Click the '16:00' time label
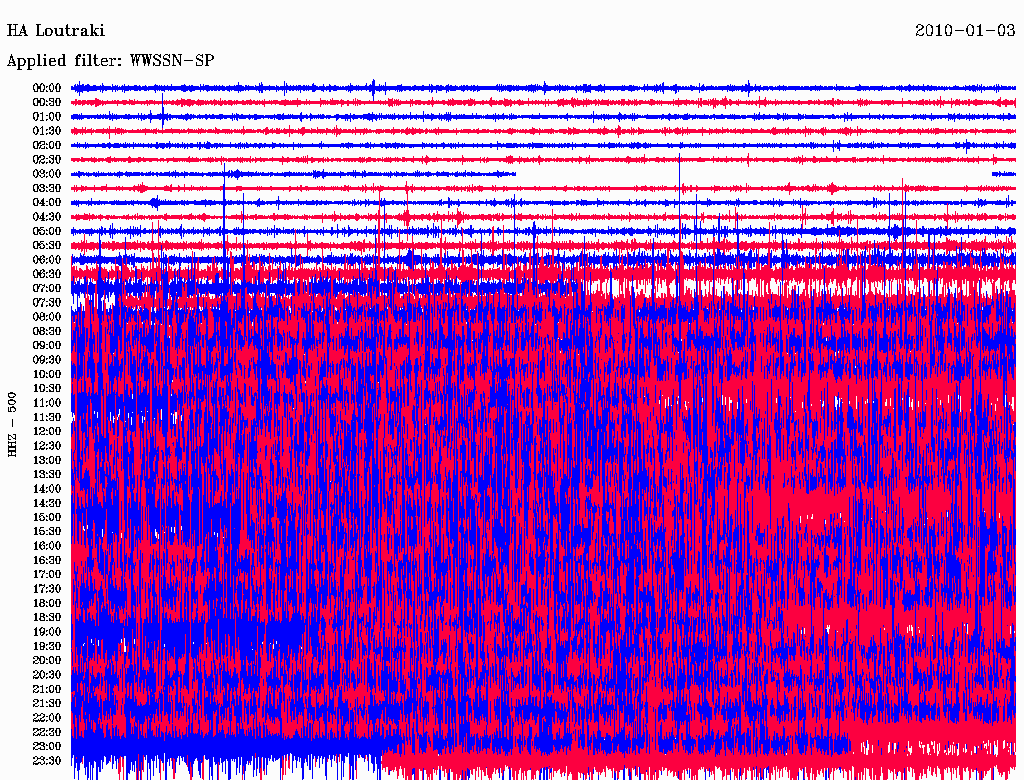The width and height of the screenshot is (1024, 780). (47, 545)
